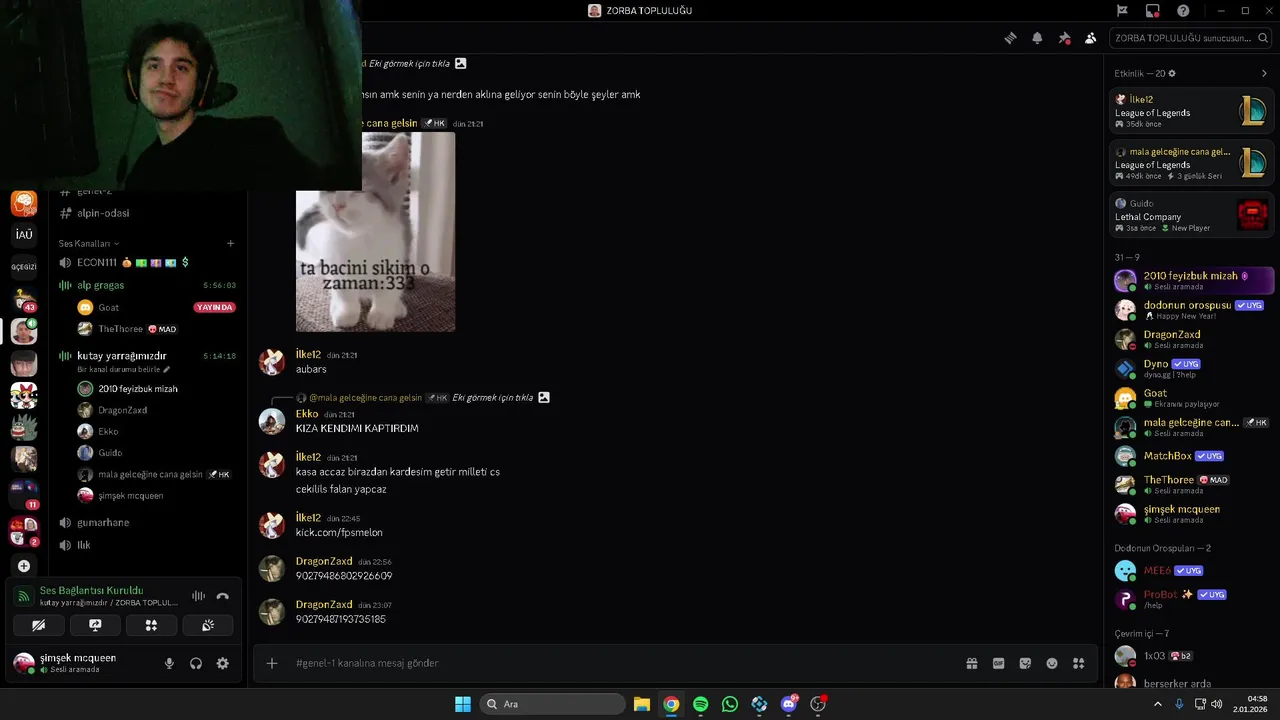Join the ECON111 voice channel
The width and height of the screenshot is (1280, 720).
[x=147, y=262]
